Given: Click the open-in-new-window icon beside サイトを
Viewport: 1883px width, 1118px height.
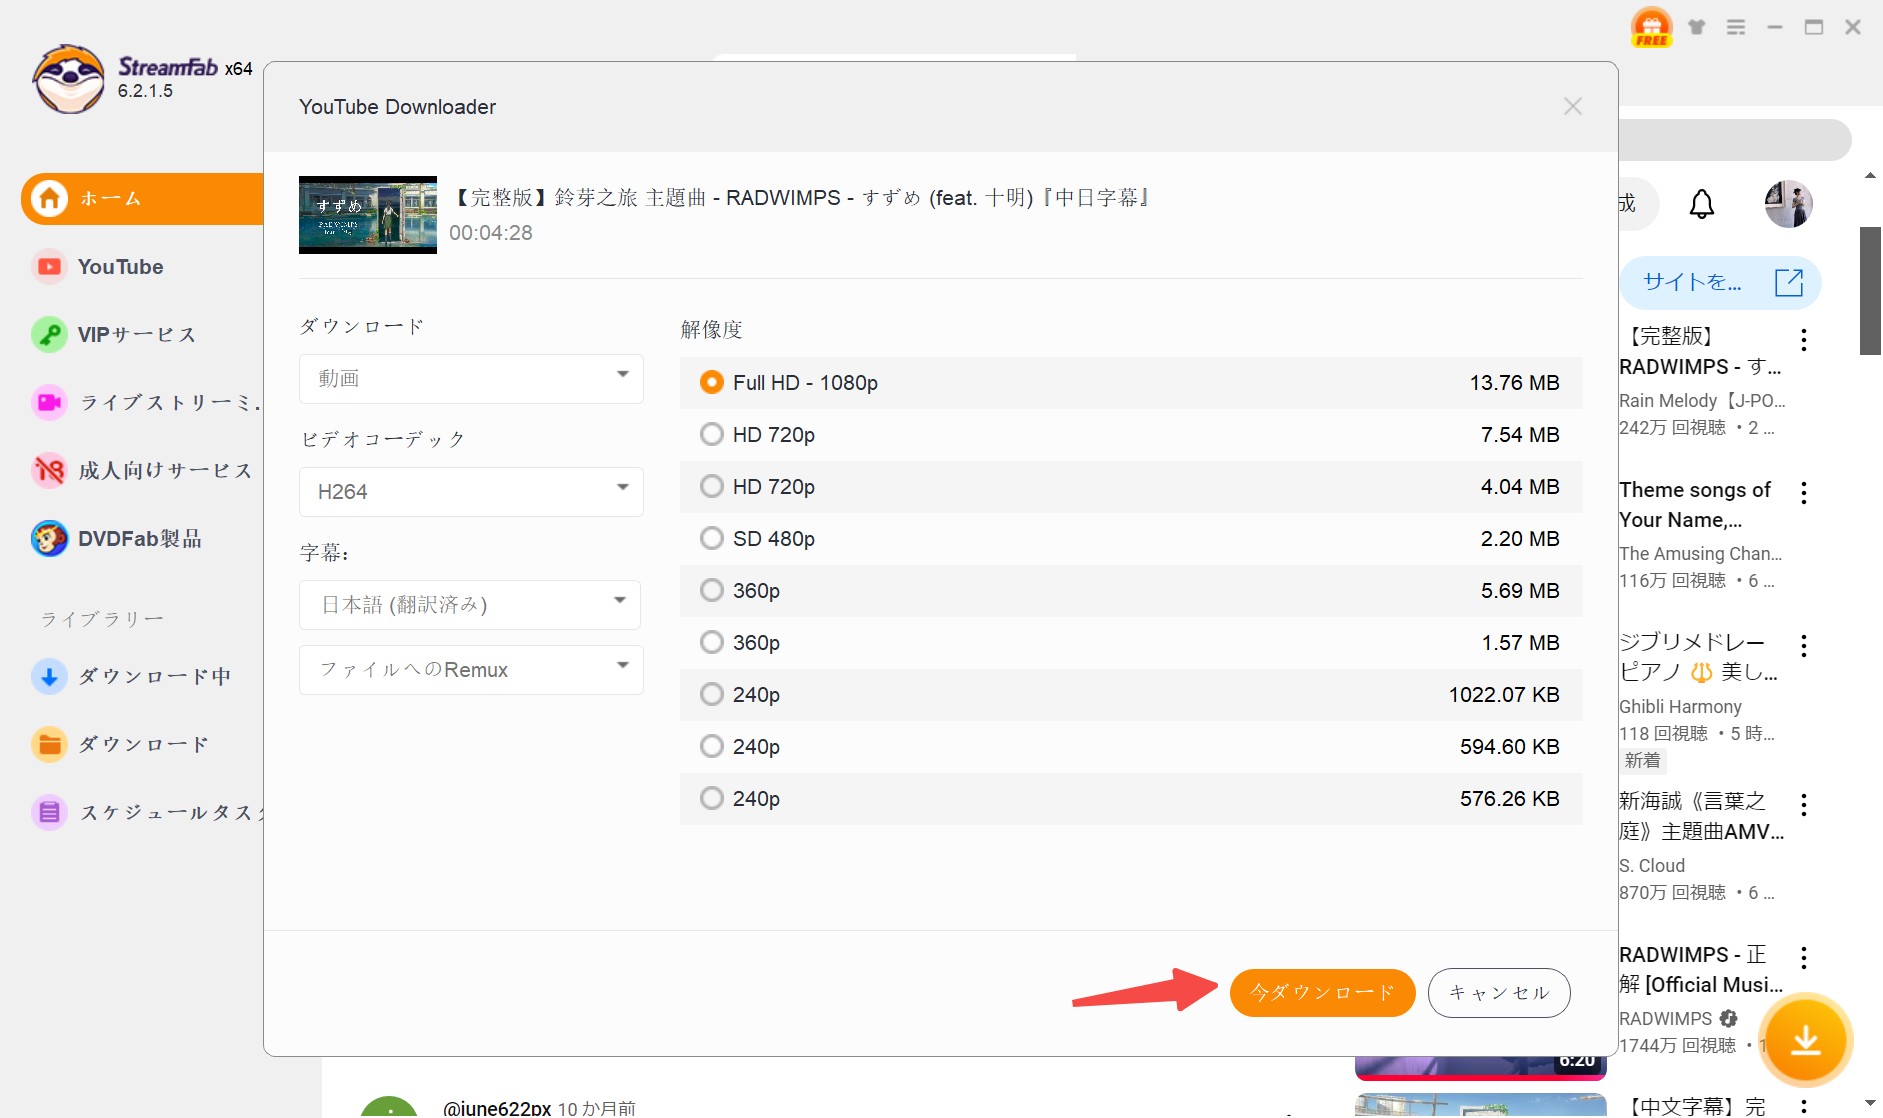Looking at the screenshot, I should [x=1789, y=283].
